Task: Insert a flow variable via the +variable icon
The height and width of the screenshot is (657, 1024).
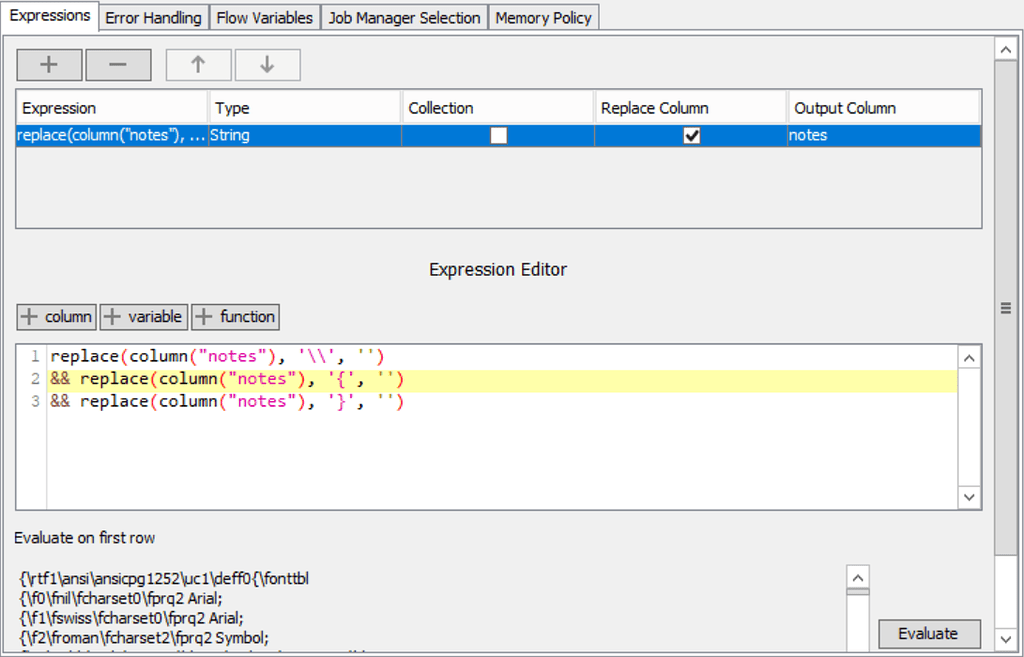Action: pos(143,316)
